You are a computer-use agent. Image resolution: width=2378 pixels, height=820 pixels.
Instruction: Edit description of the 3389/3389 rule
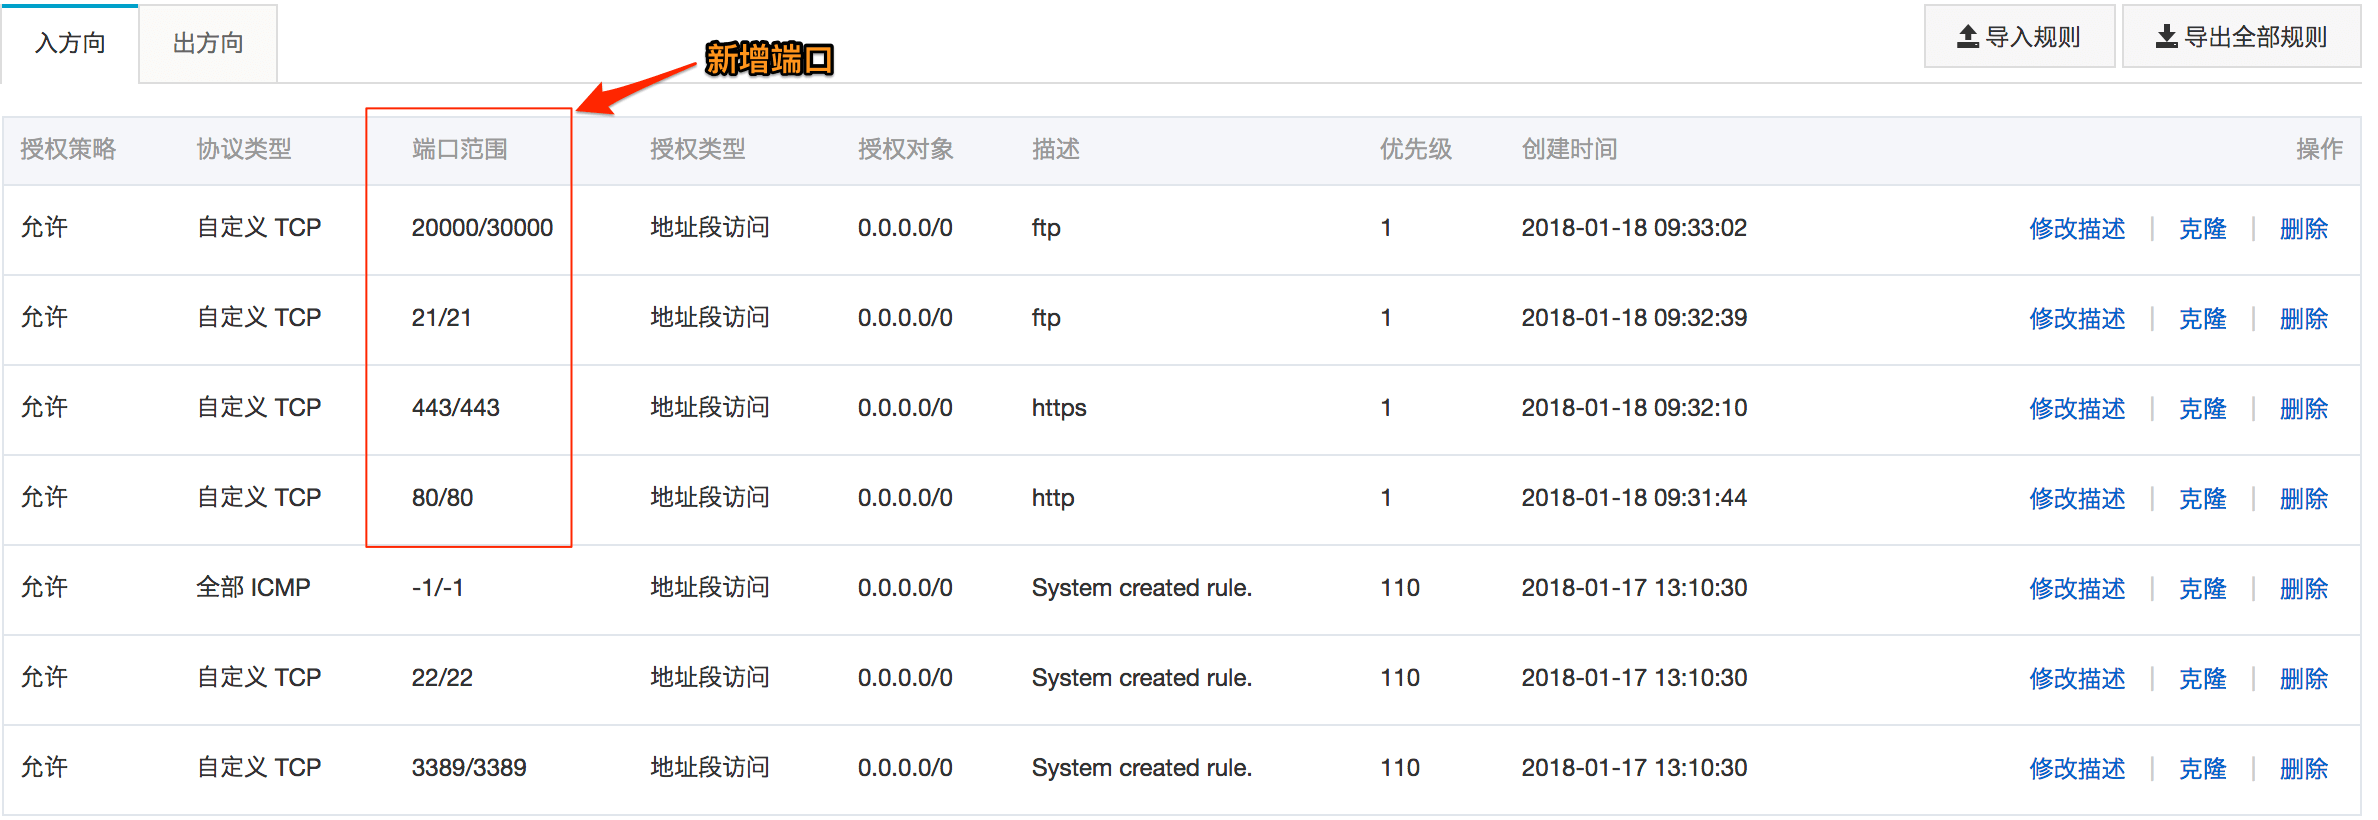(2077, 768)
